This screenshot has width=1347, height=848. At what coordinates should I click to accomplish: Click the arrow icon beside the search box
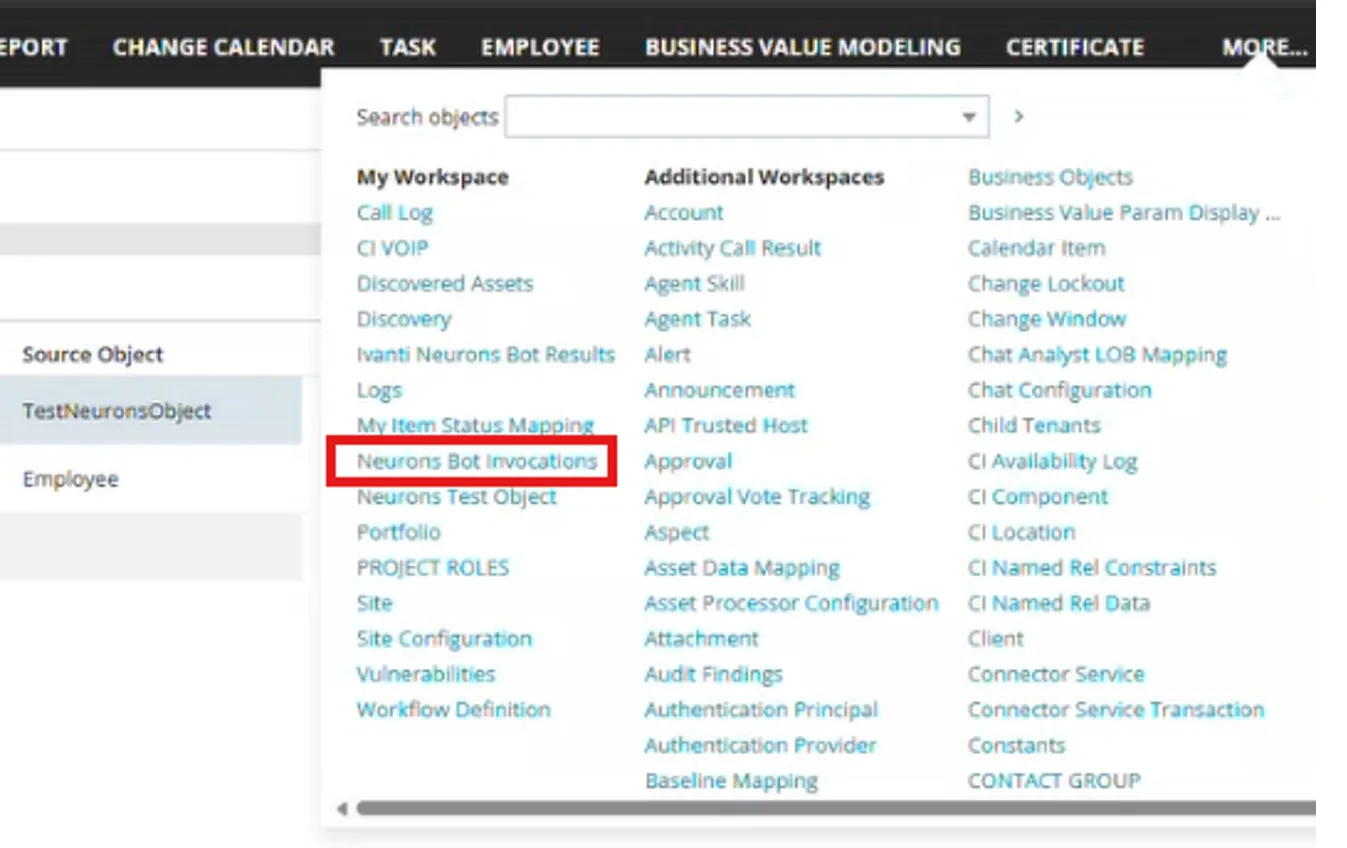point(1018,116)
